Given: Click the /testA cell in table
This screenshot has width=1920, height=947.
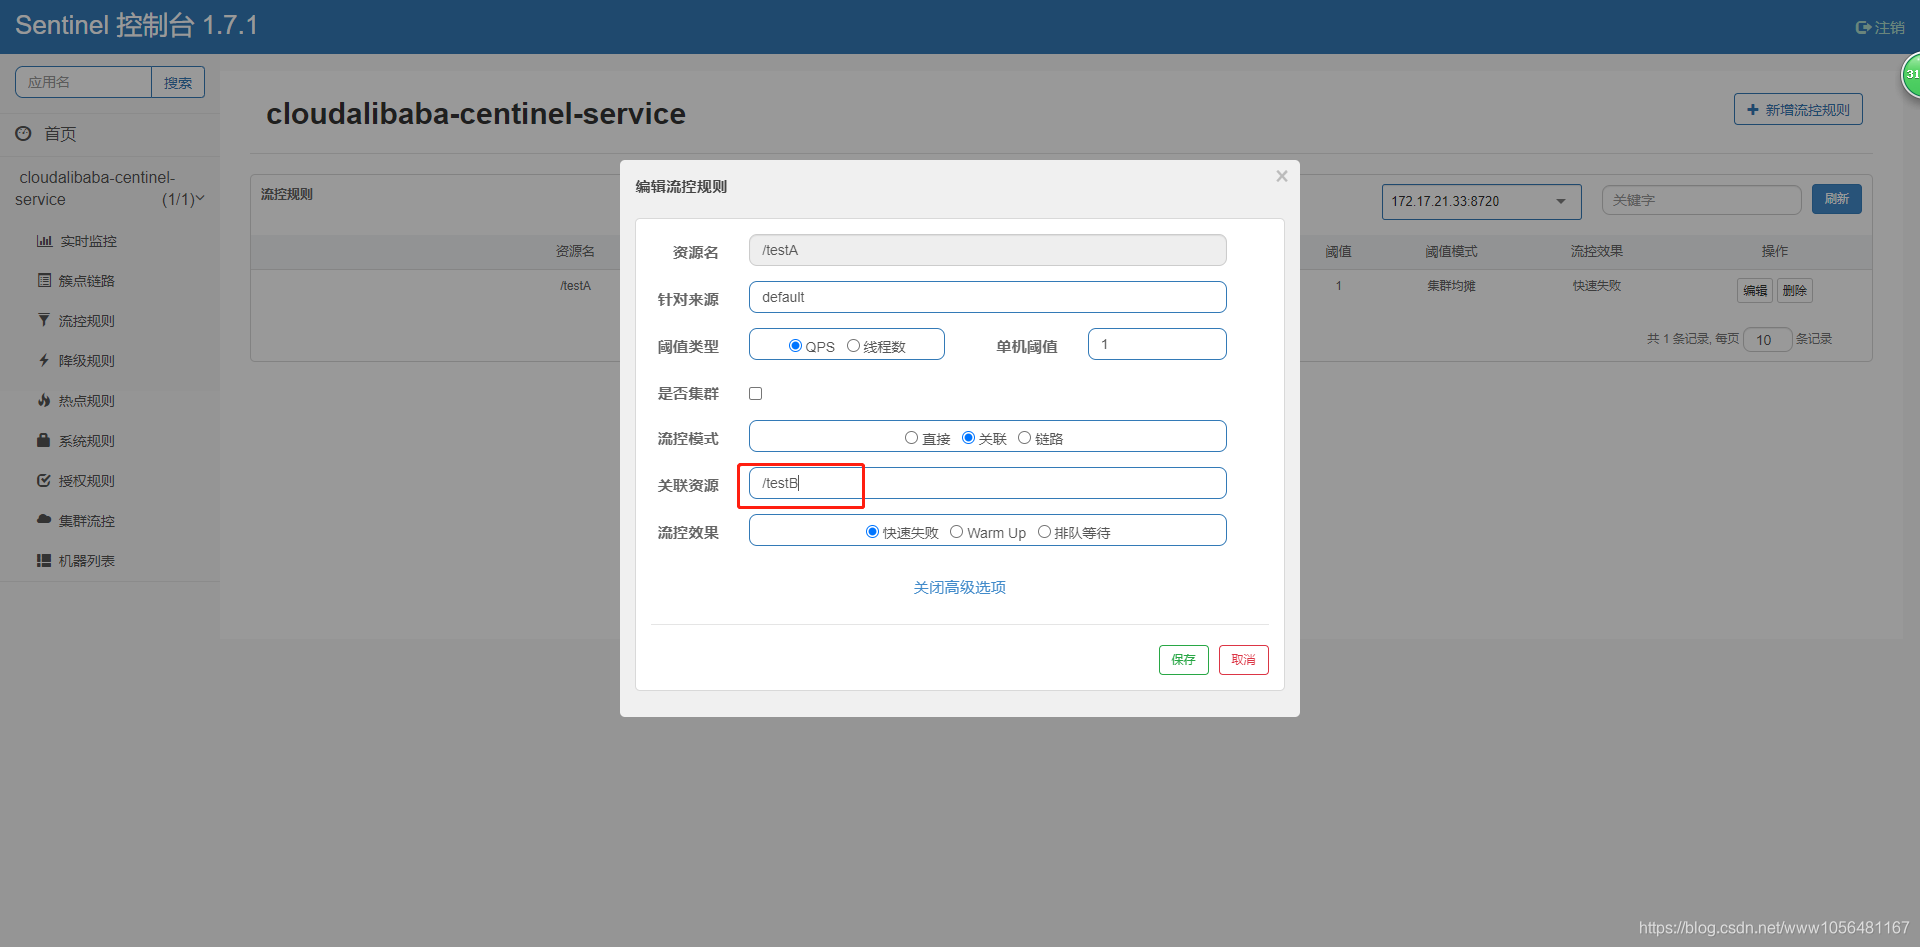Looking at the screenshot, I should [575, 286].
